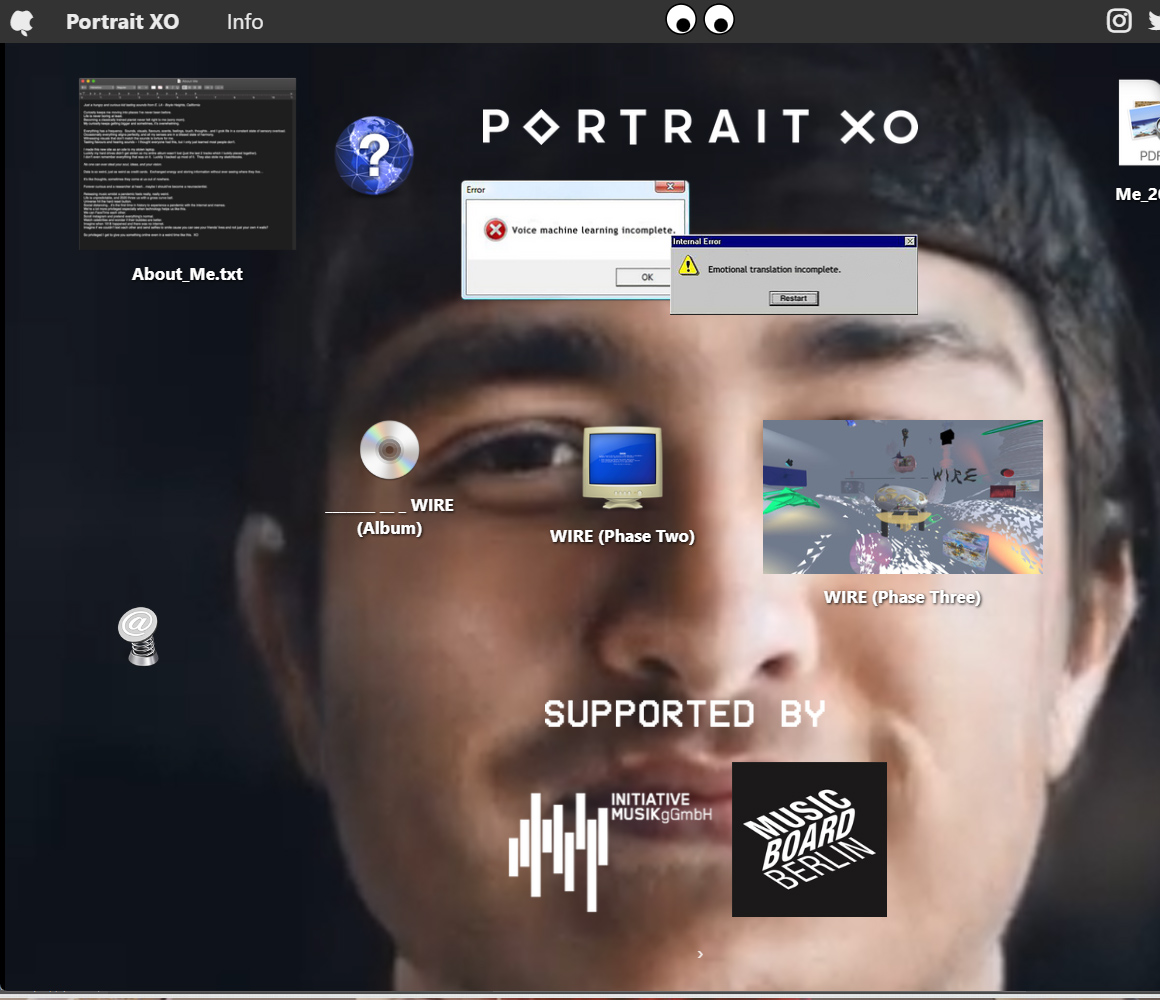Select Portrait XO in the menu bar
This screenshot has width=1160, height=1000.
[122, 21]
